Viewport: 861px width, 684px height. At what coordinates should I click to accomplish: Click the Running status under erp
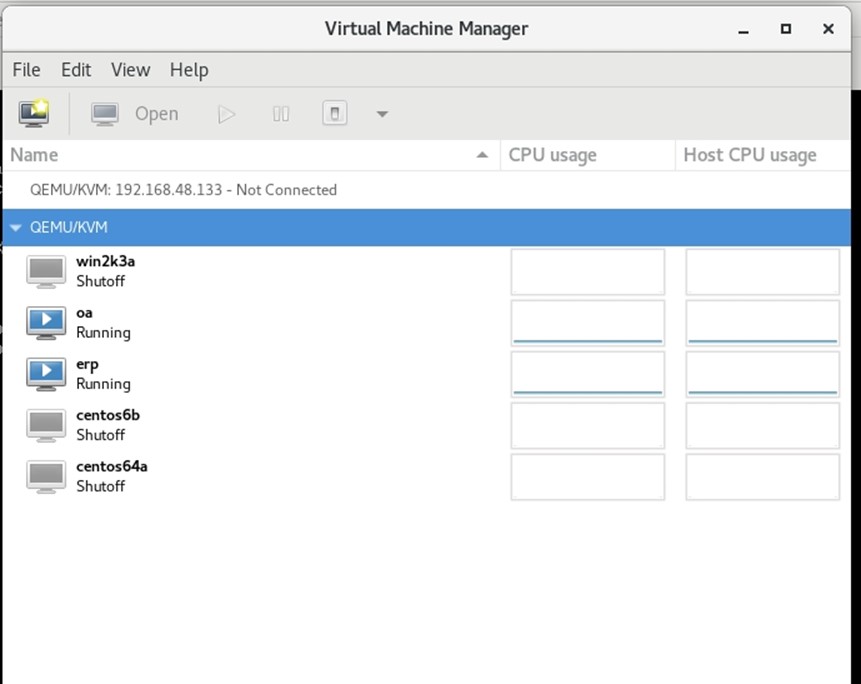pos(103,384)
